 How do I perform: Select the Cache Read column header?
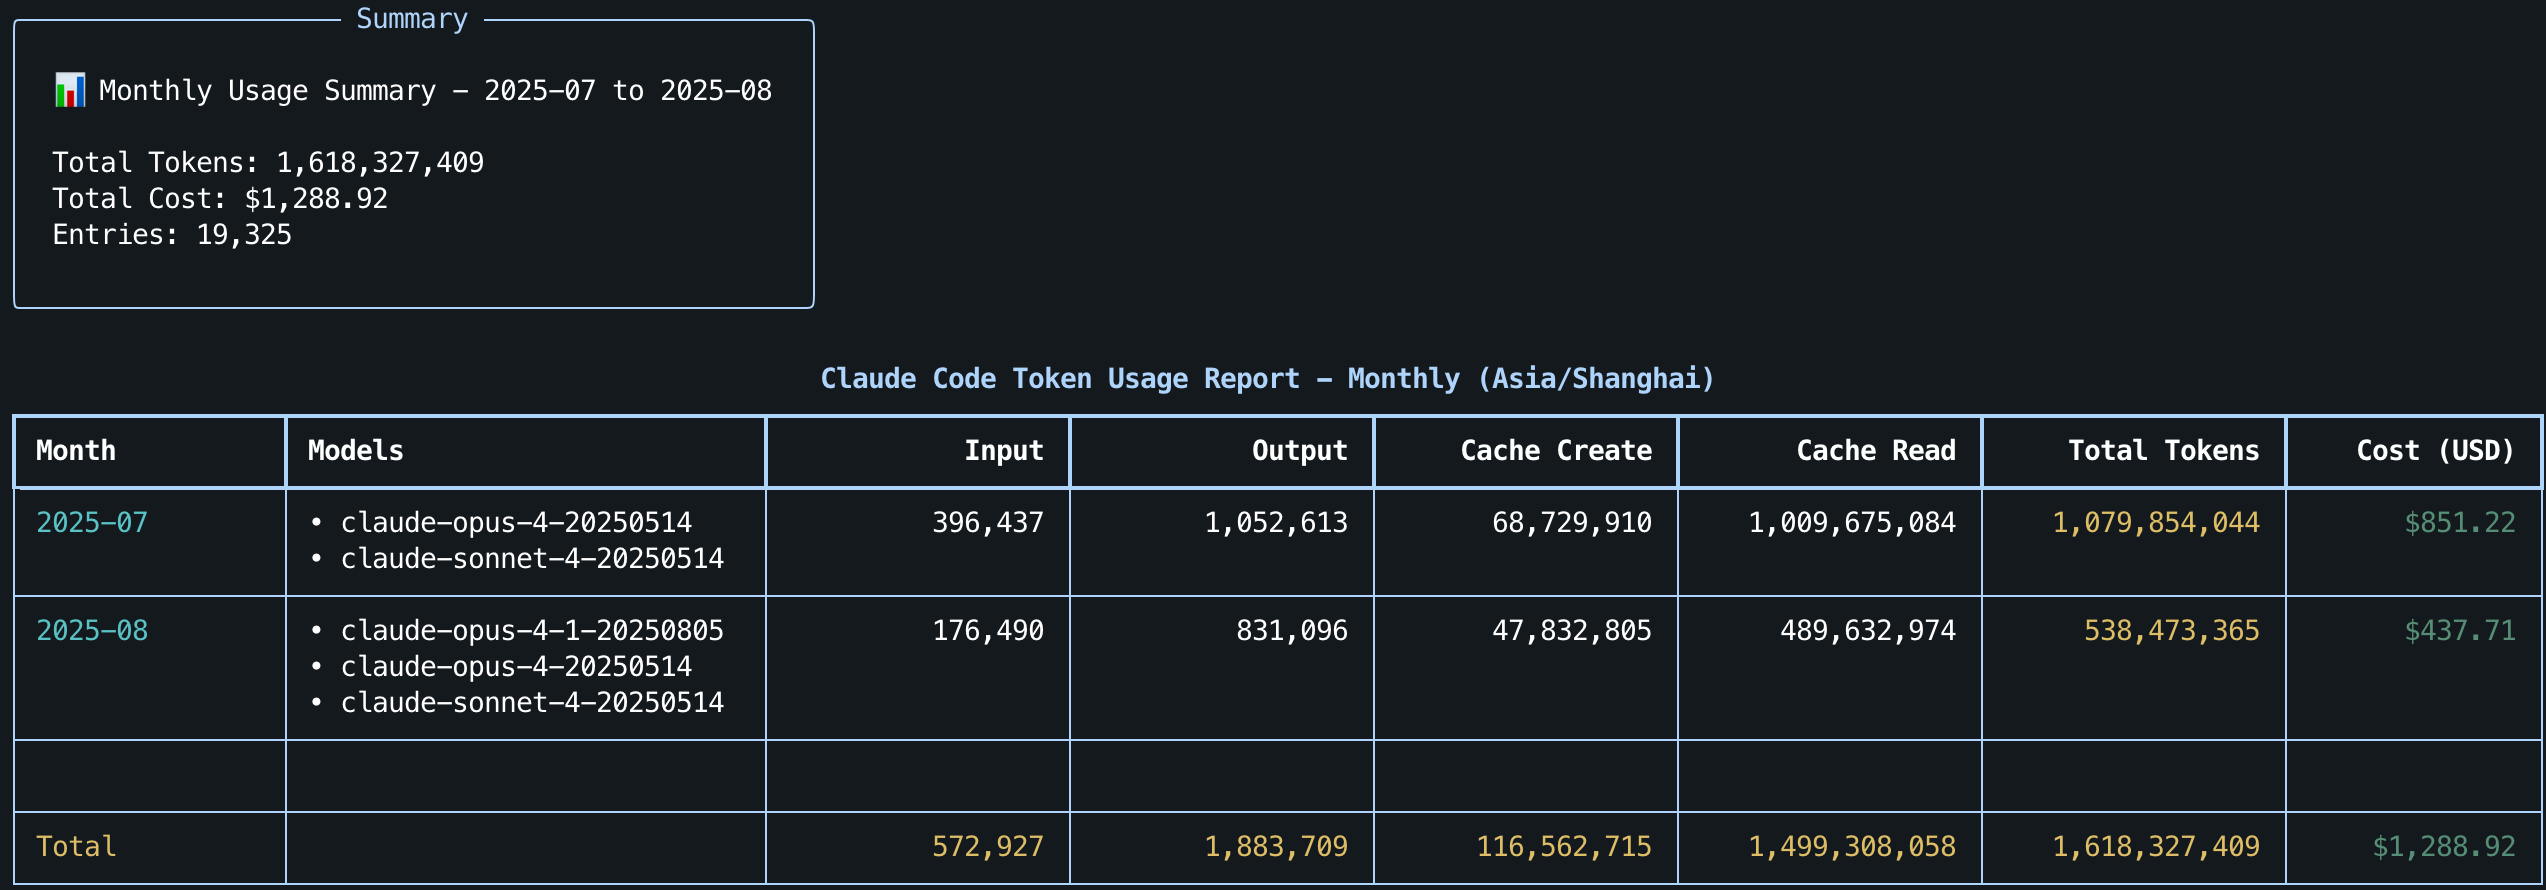pos(1875,451)
